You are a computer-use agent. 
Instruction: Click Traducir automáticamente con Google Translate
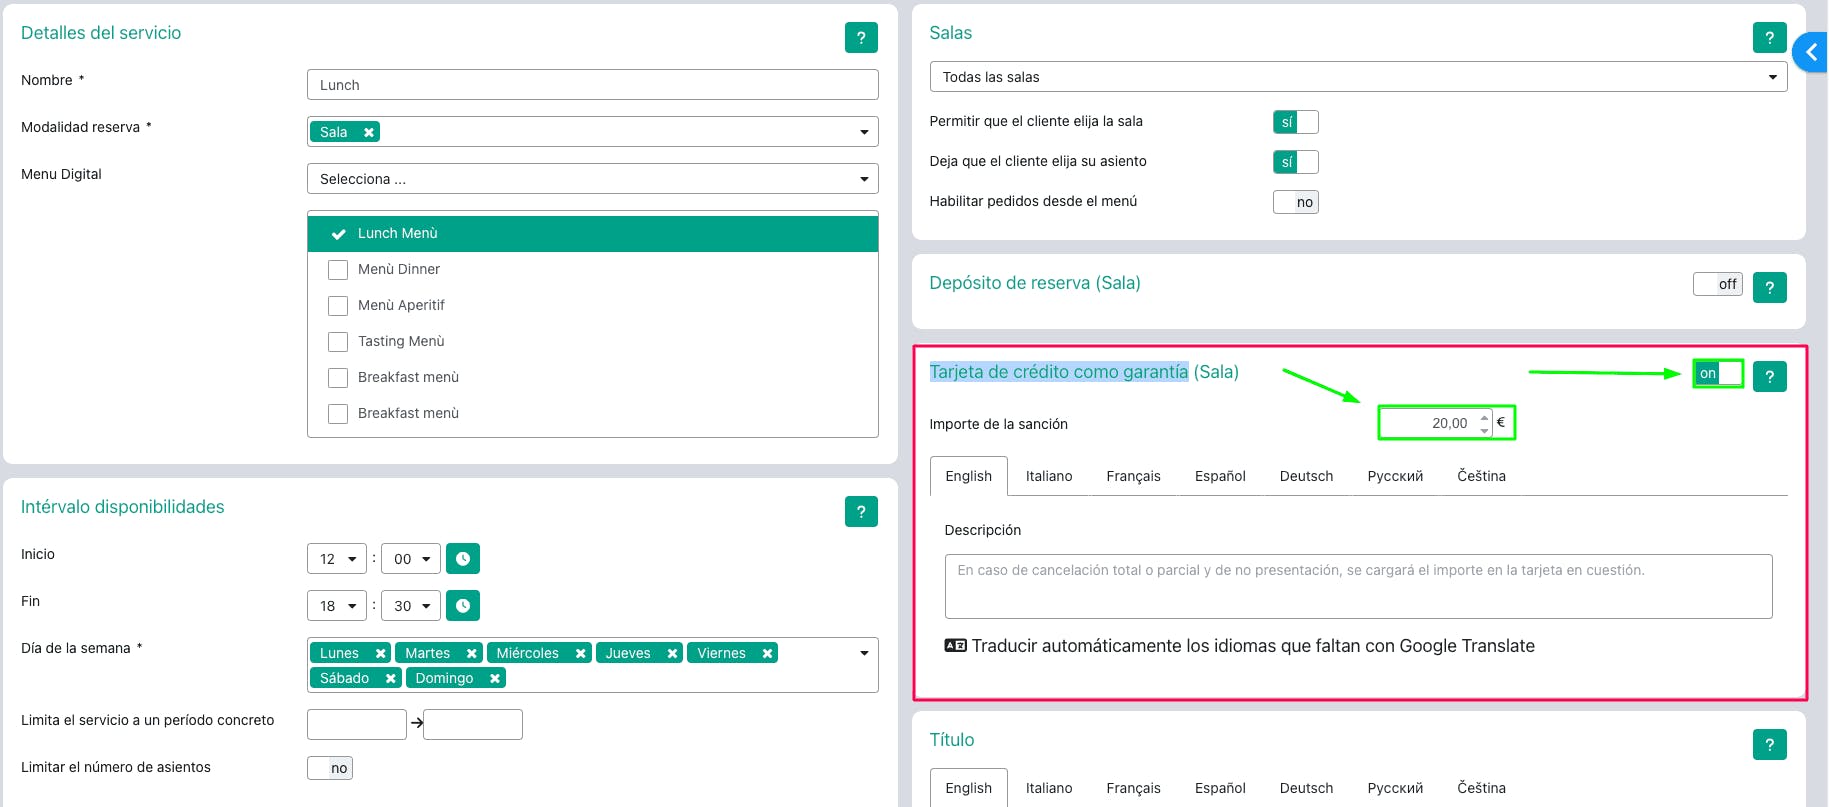pyautogui.click(x=1240, y=646)
